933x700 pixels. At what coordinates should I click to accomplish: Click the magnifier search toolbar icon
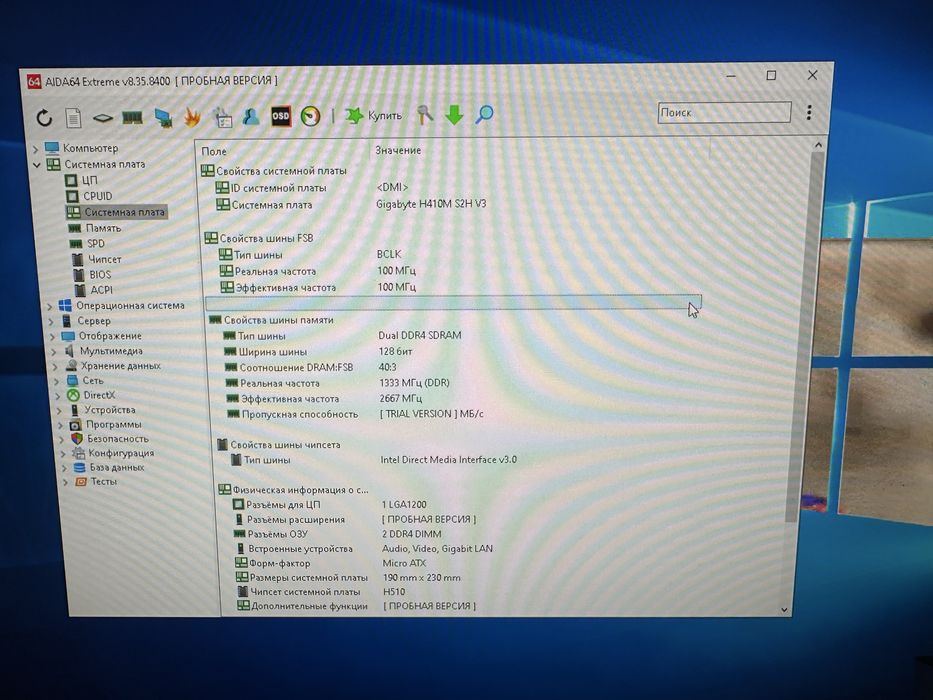(484, 114)
